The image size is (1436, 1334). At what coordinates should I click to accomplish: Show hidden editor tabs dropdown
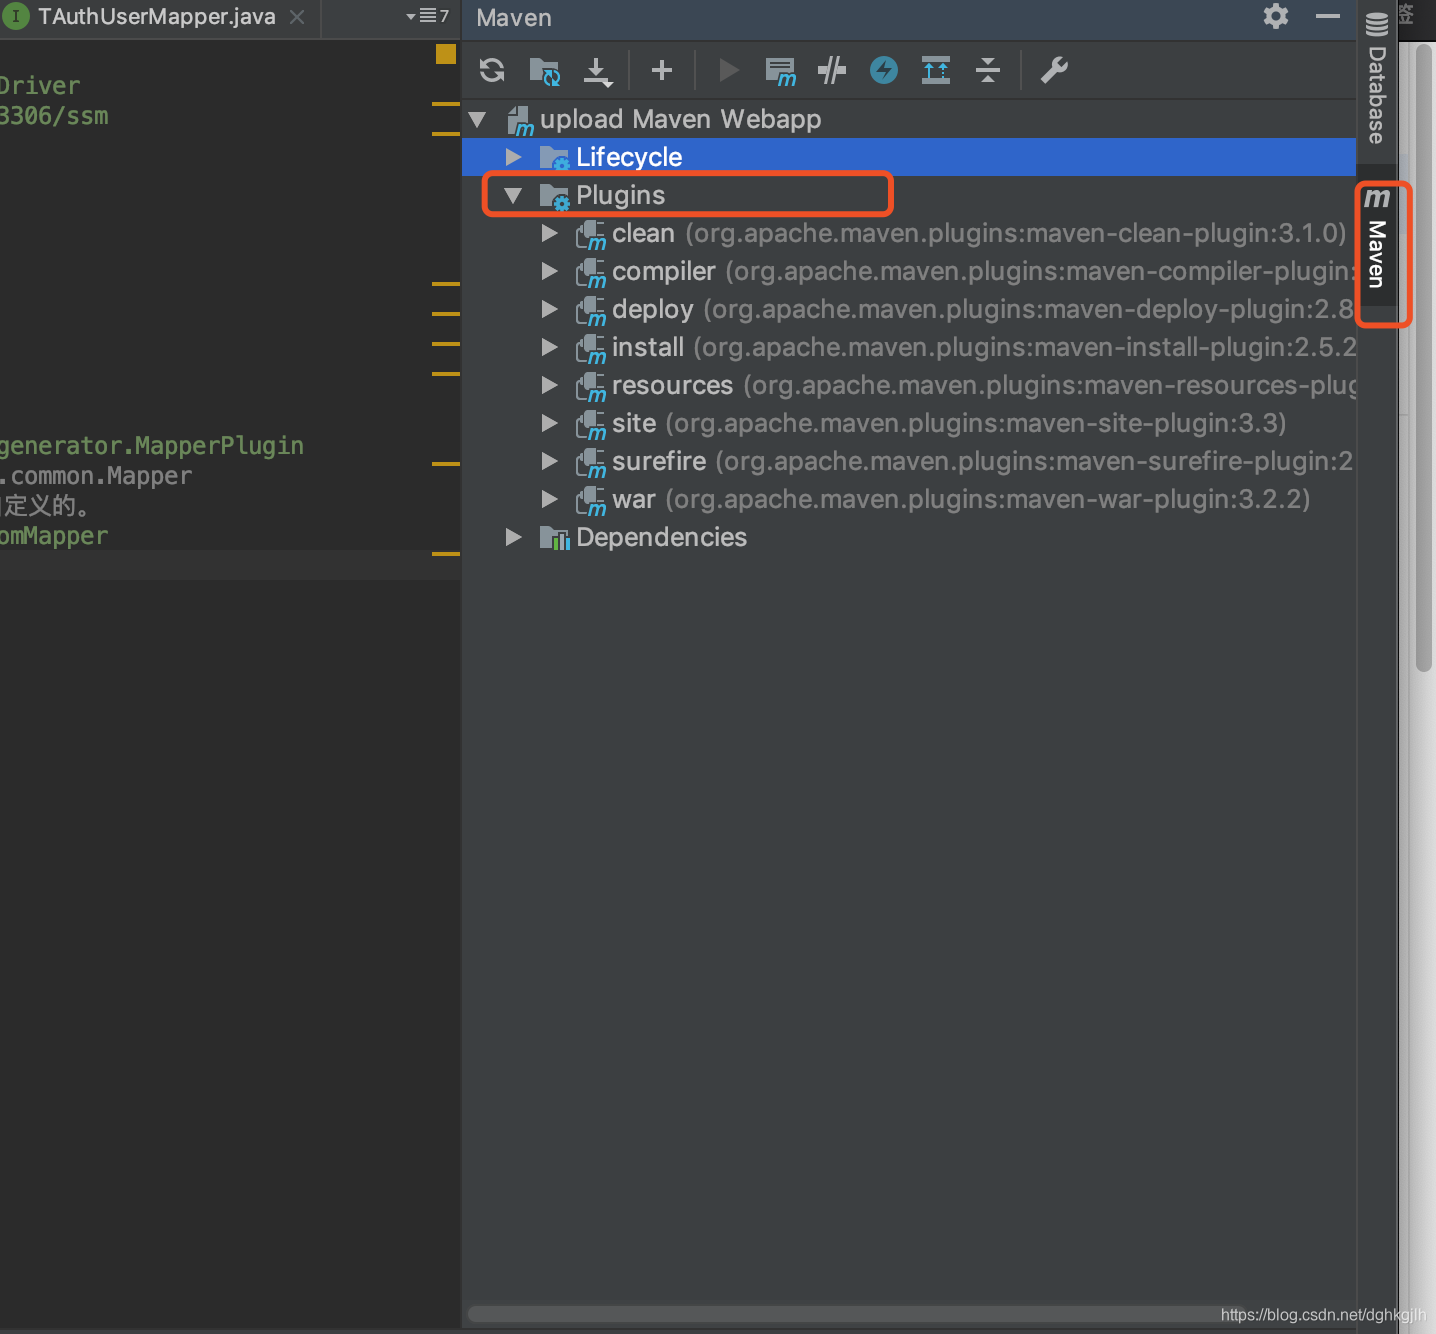tap(427, 16)
